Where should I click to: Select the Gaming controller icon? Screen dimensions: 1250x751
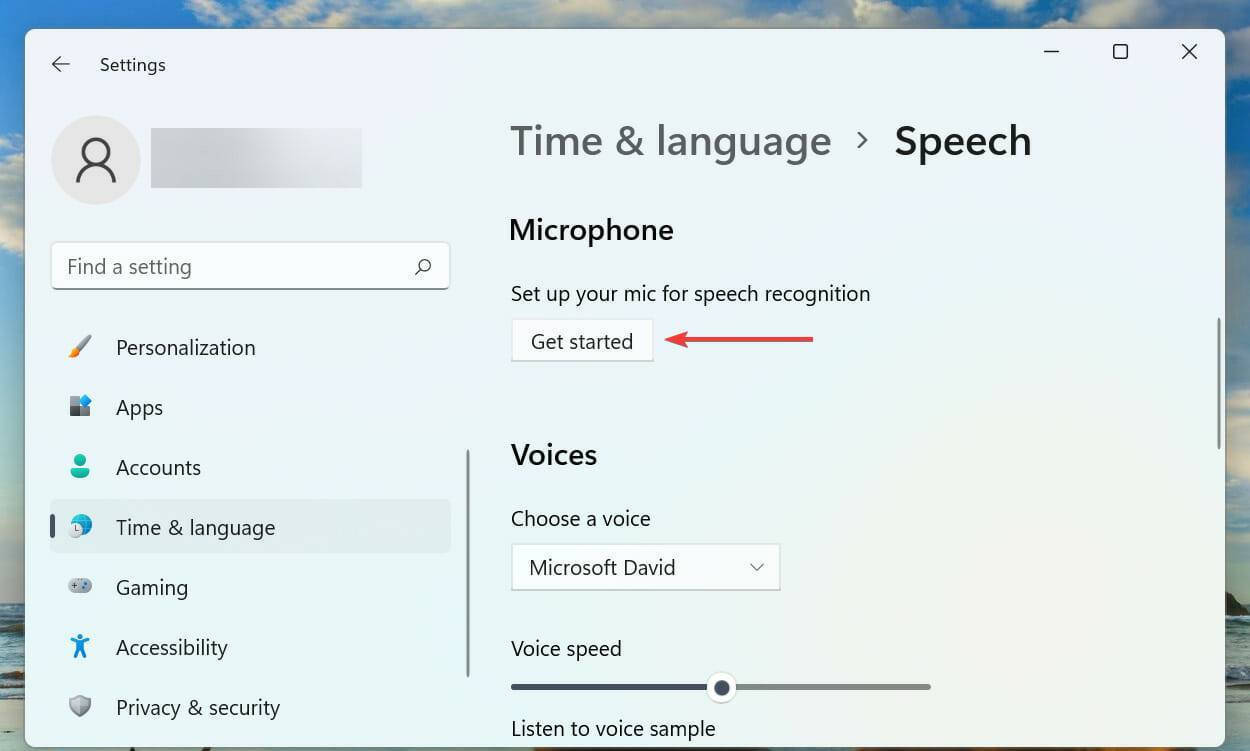[80, 587]
